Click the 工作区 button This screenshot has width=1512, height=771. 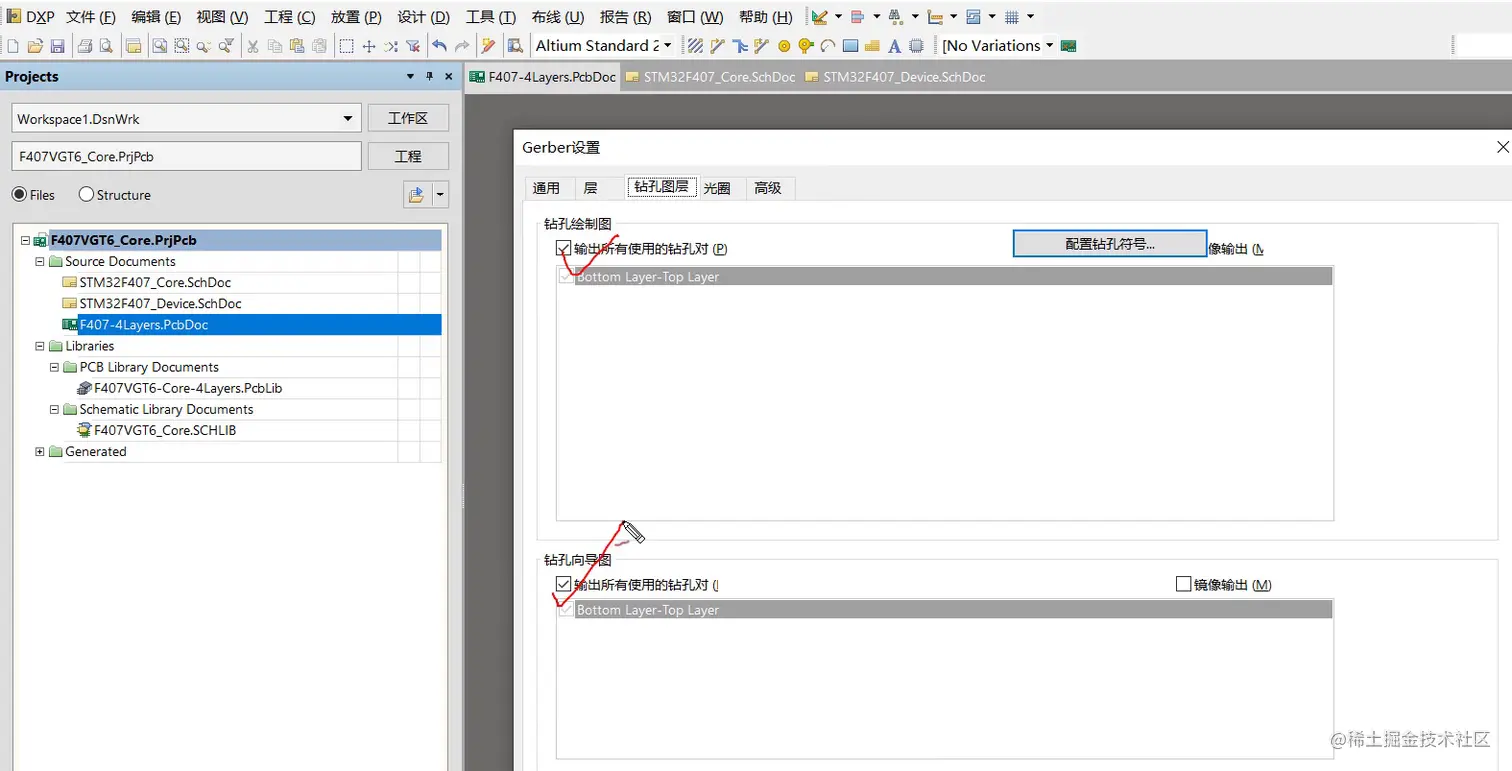coord(408,118)
